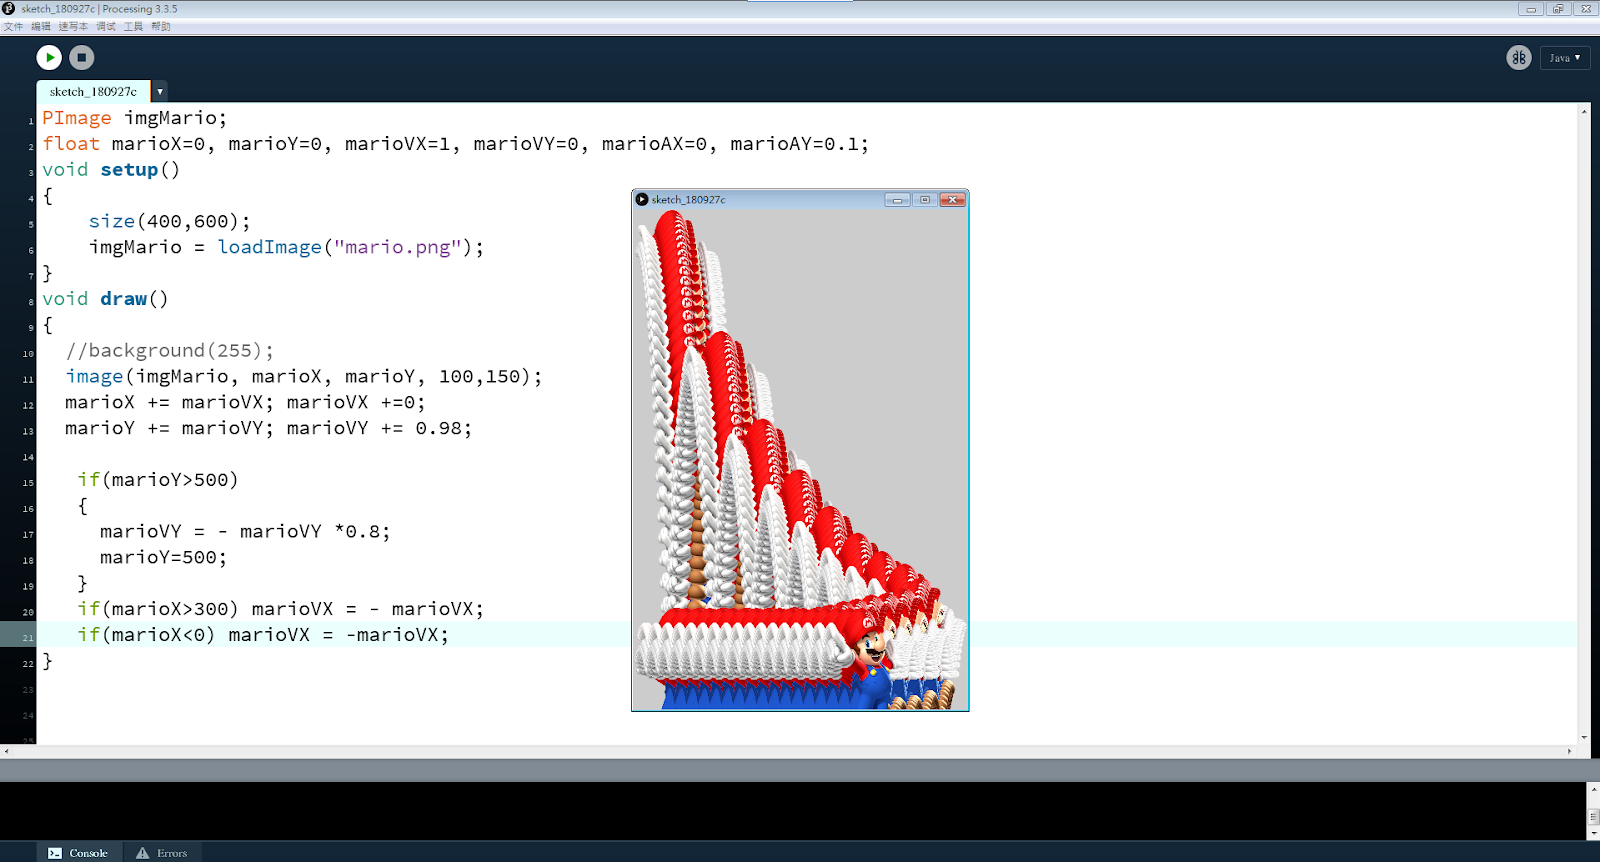Open the 调试 menu

[106, 27]
